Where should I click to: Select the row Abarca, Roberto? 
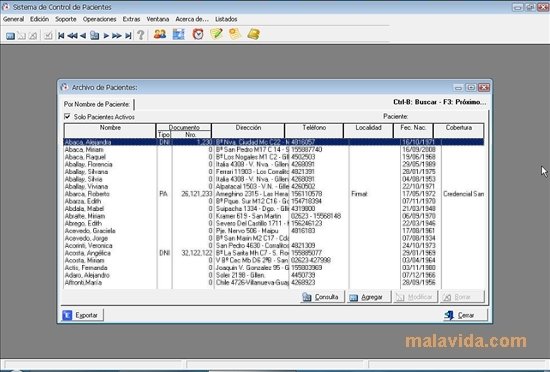(274, 194)
